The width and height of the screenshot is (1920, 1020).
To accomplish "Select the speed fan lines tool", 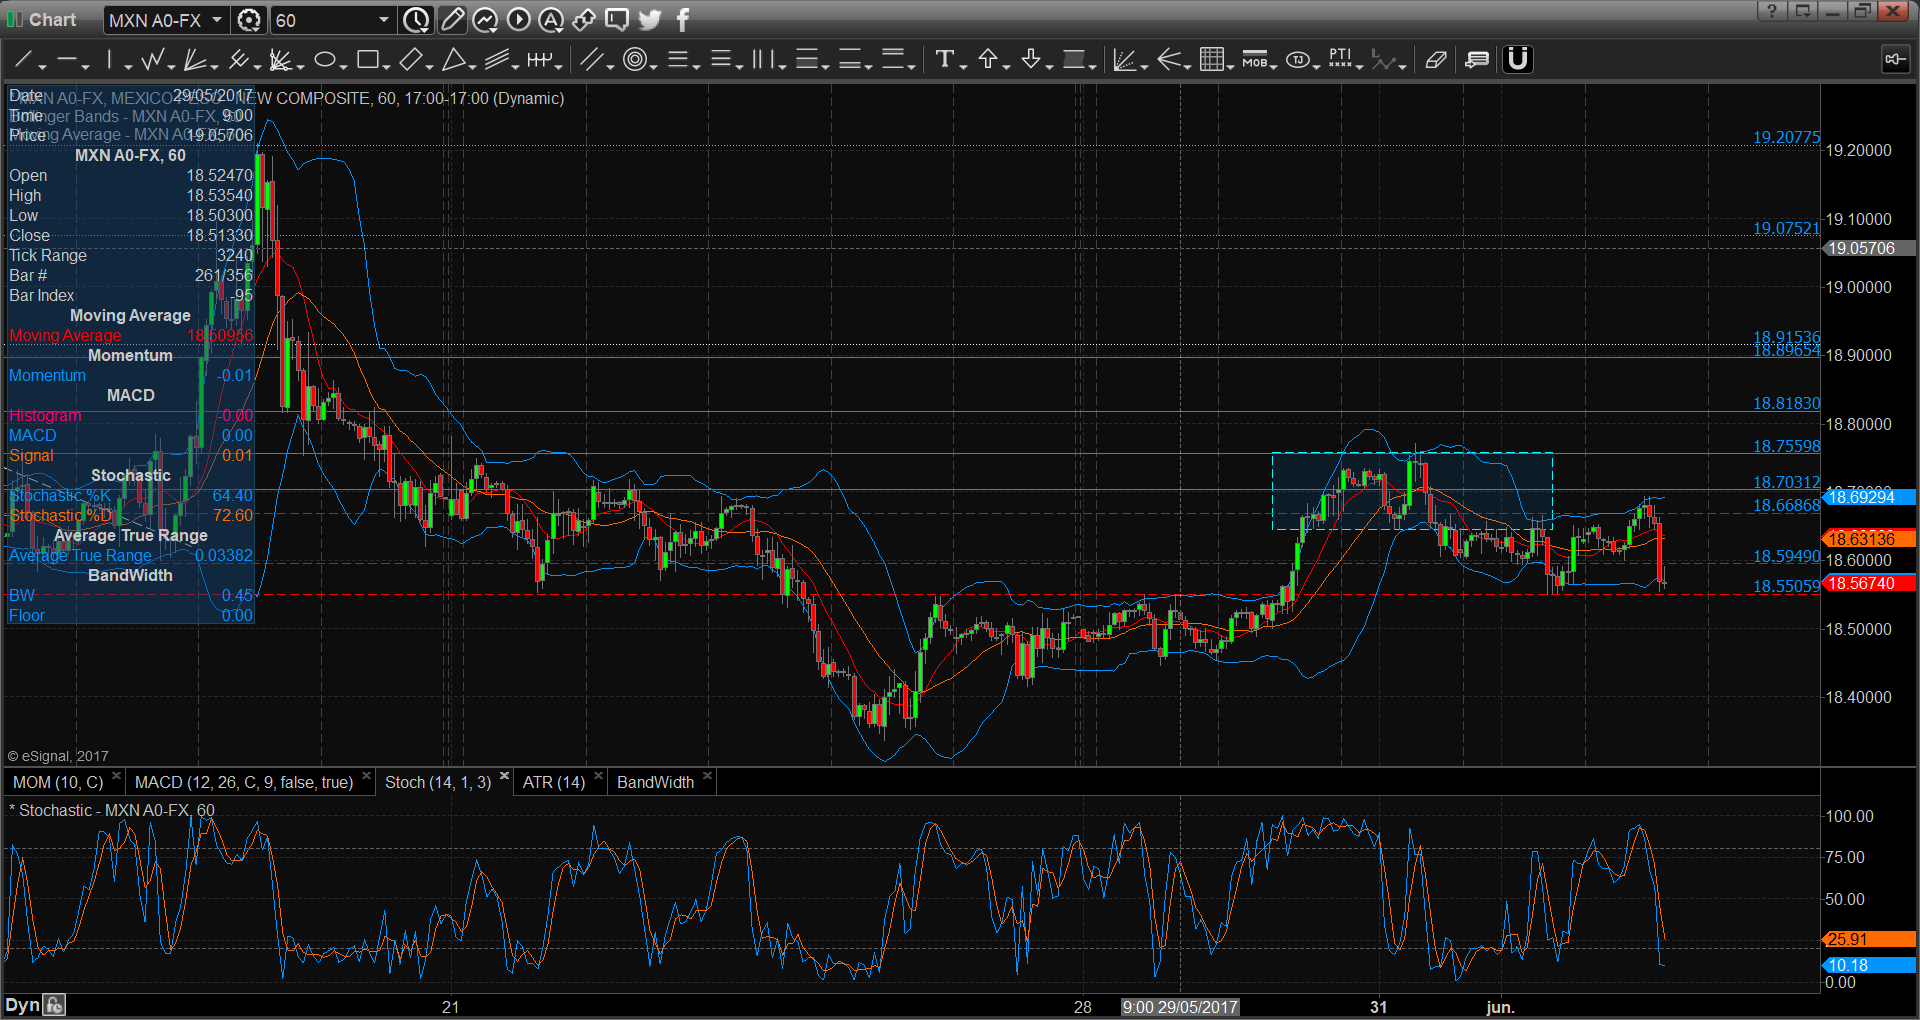I will [x=195, y=60].
